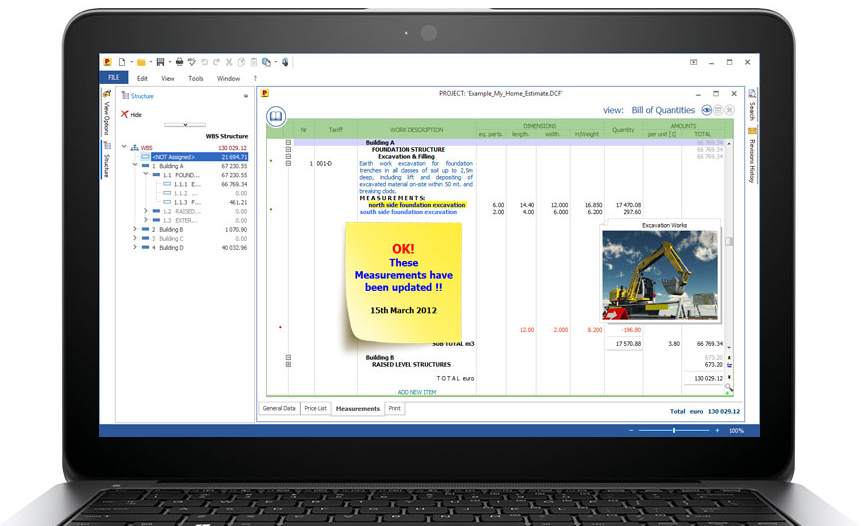This screenshot has height=526, width=865.
Task: Click the ADD NEW ITEM link
Action: tap(416, 392)
